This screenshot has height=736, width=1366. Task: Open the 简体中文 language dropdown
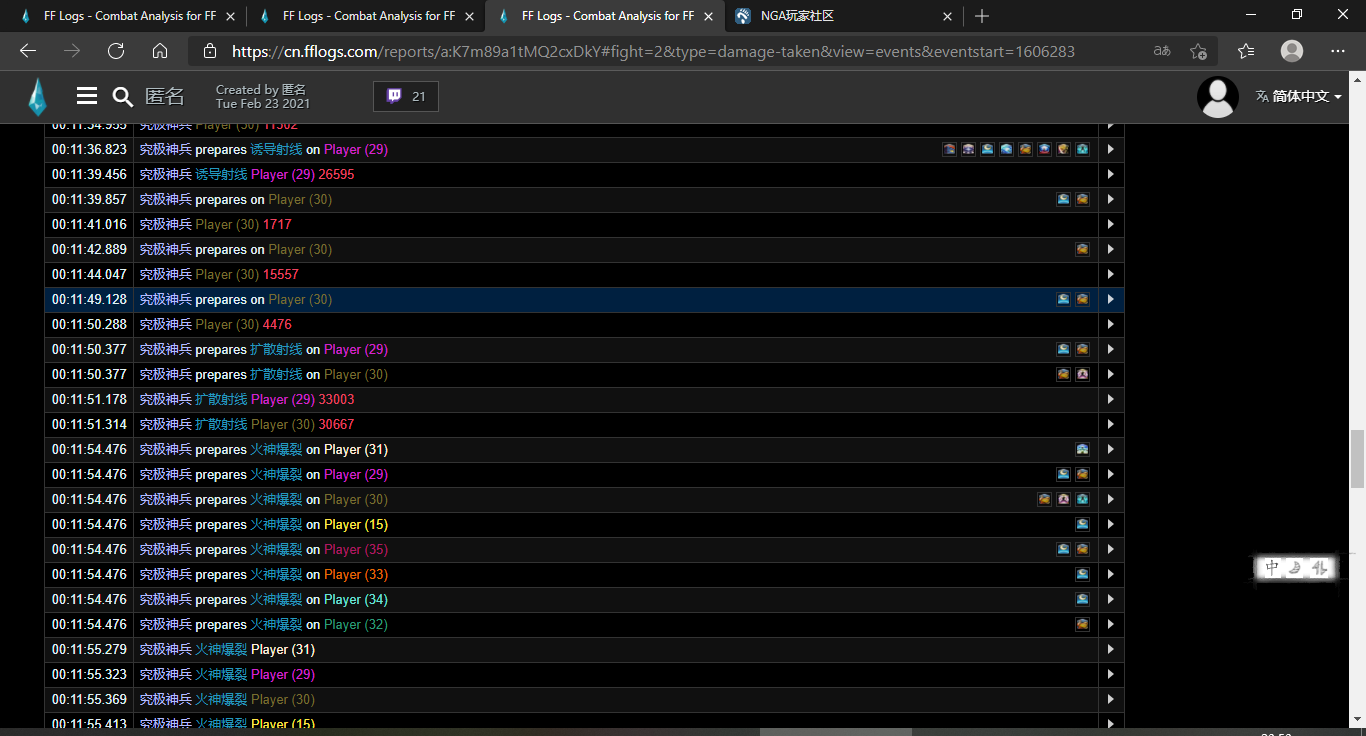[x=1299, y=96]
